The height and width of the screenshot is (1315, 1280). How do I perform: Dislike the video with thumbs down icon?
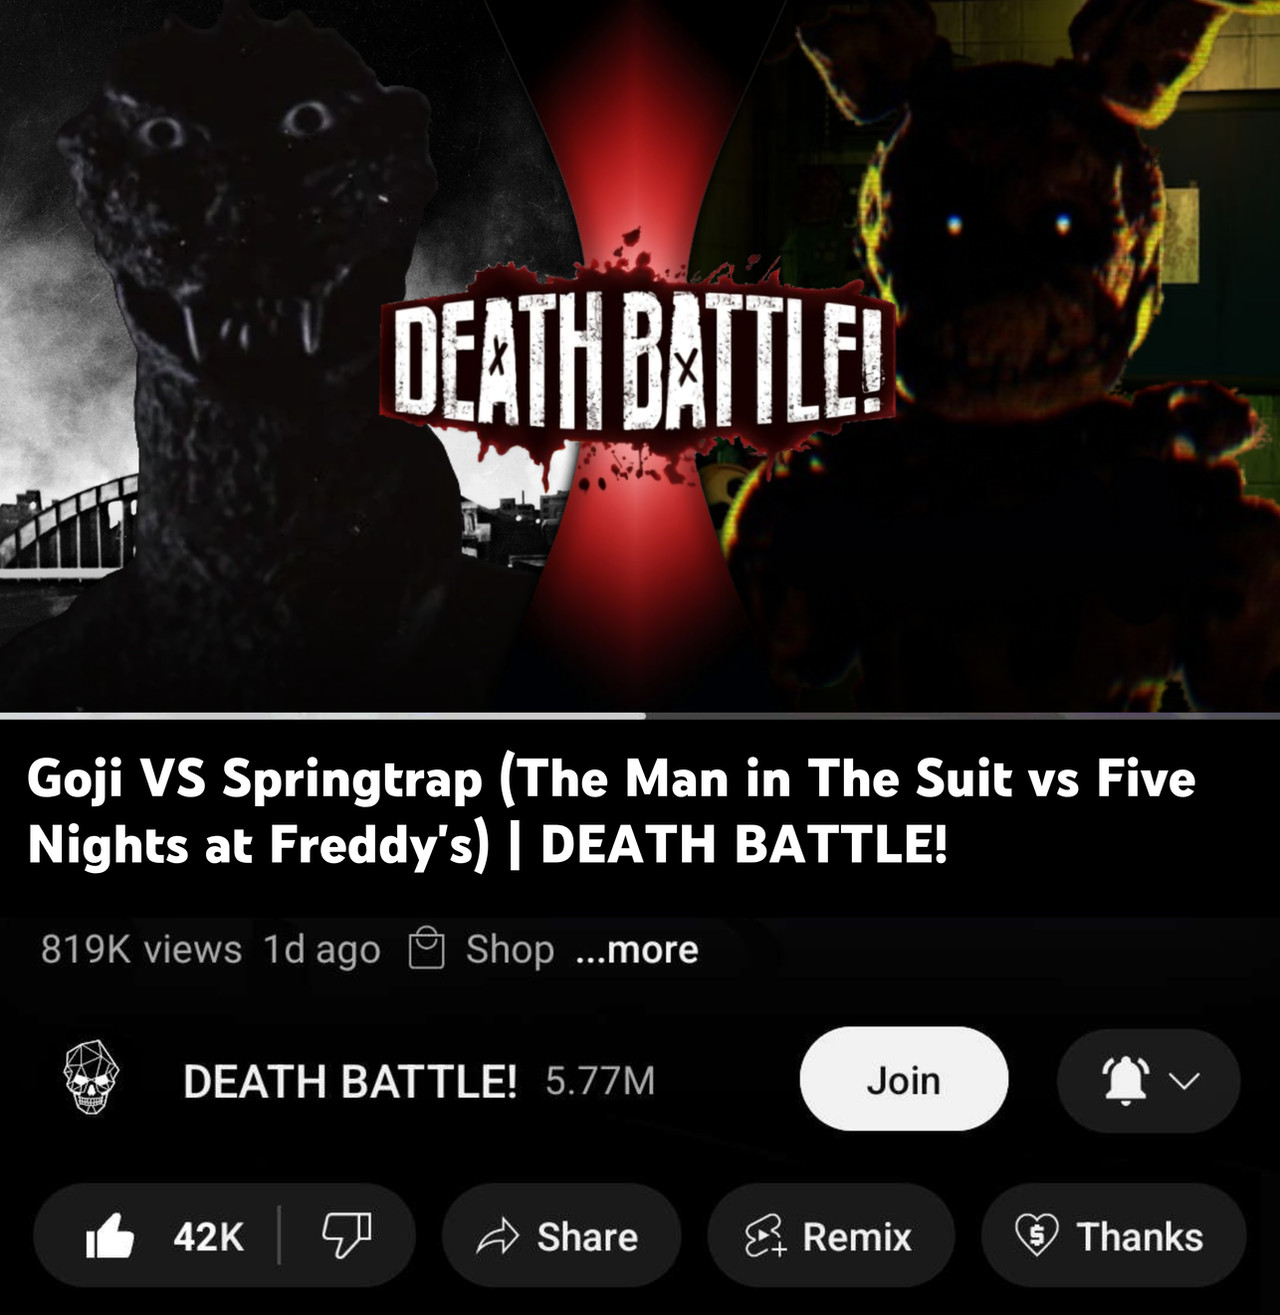coord(346,1236)
